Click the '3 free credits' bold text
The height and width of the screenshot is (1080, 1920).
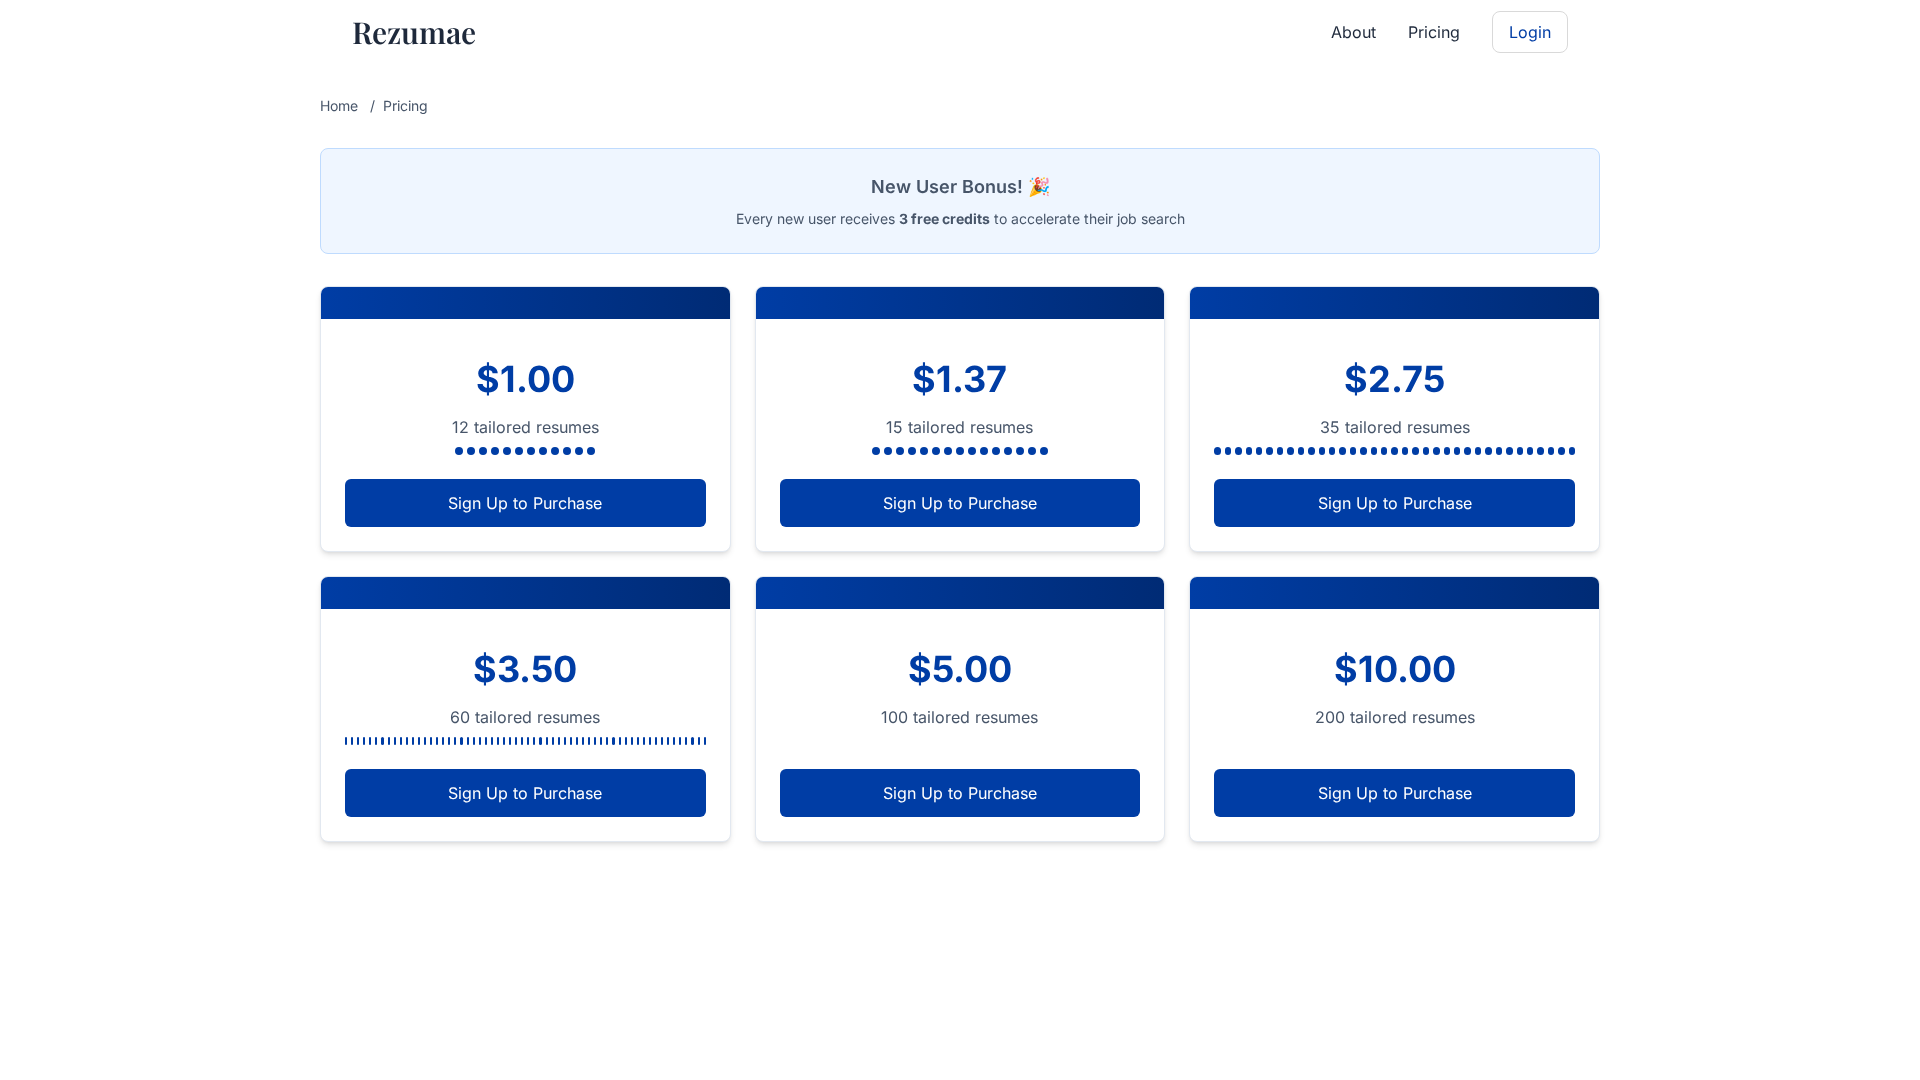pyautogui.click(x=944, y=219)
